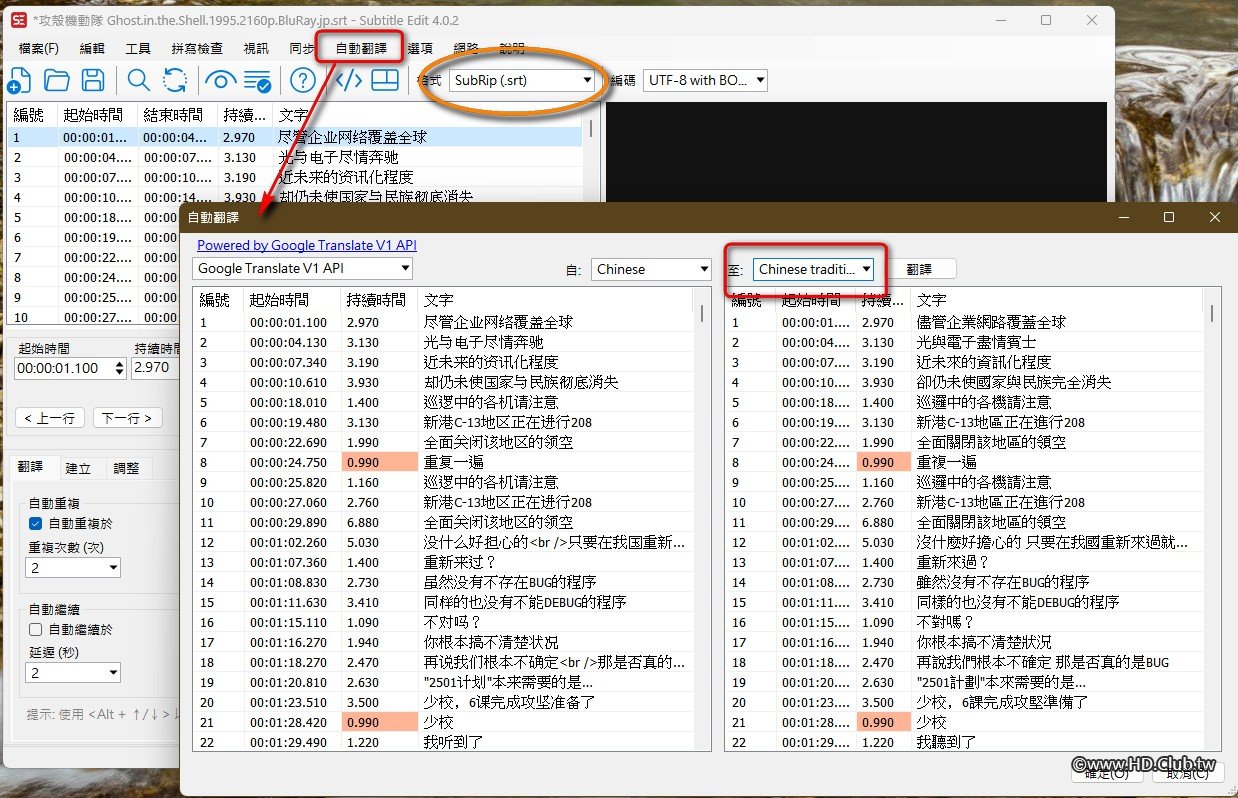
Task: Open Visual sync via the eye icon
Action: pos(220,81)
